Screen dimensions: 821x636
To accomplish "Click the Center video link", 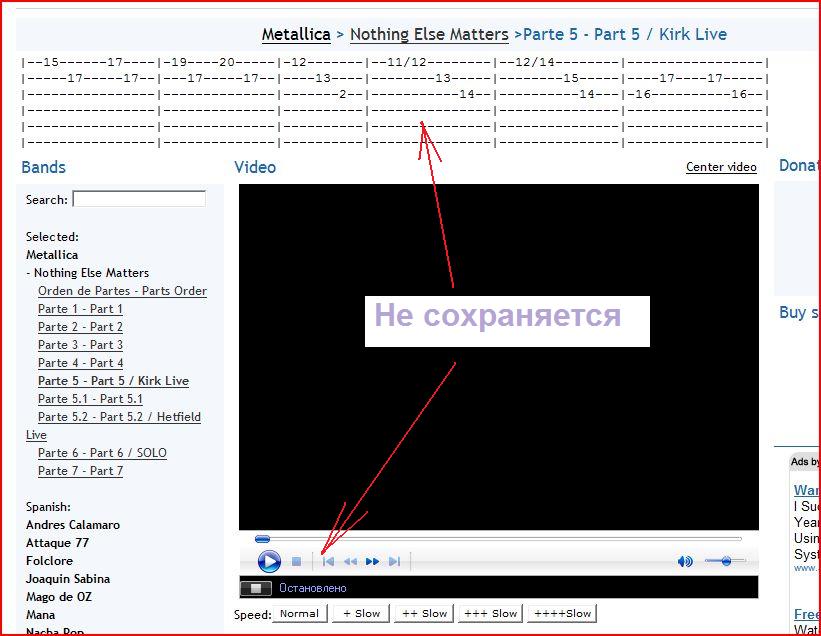I will tap(721, 167).
